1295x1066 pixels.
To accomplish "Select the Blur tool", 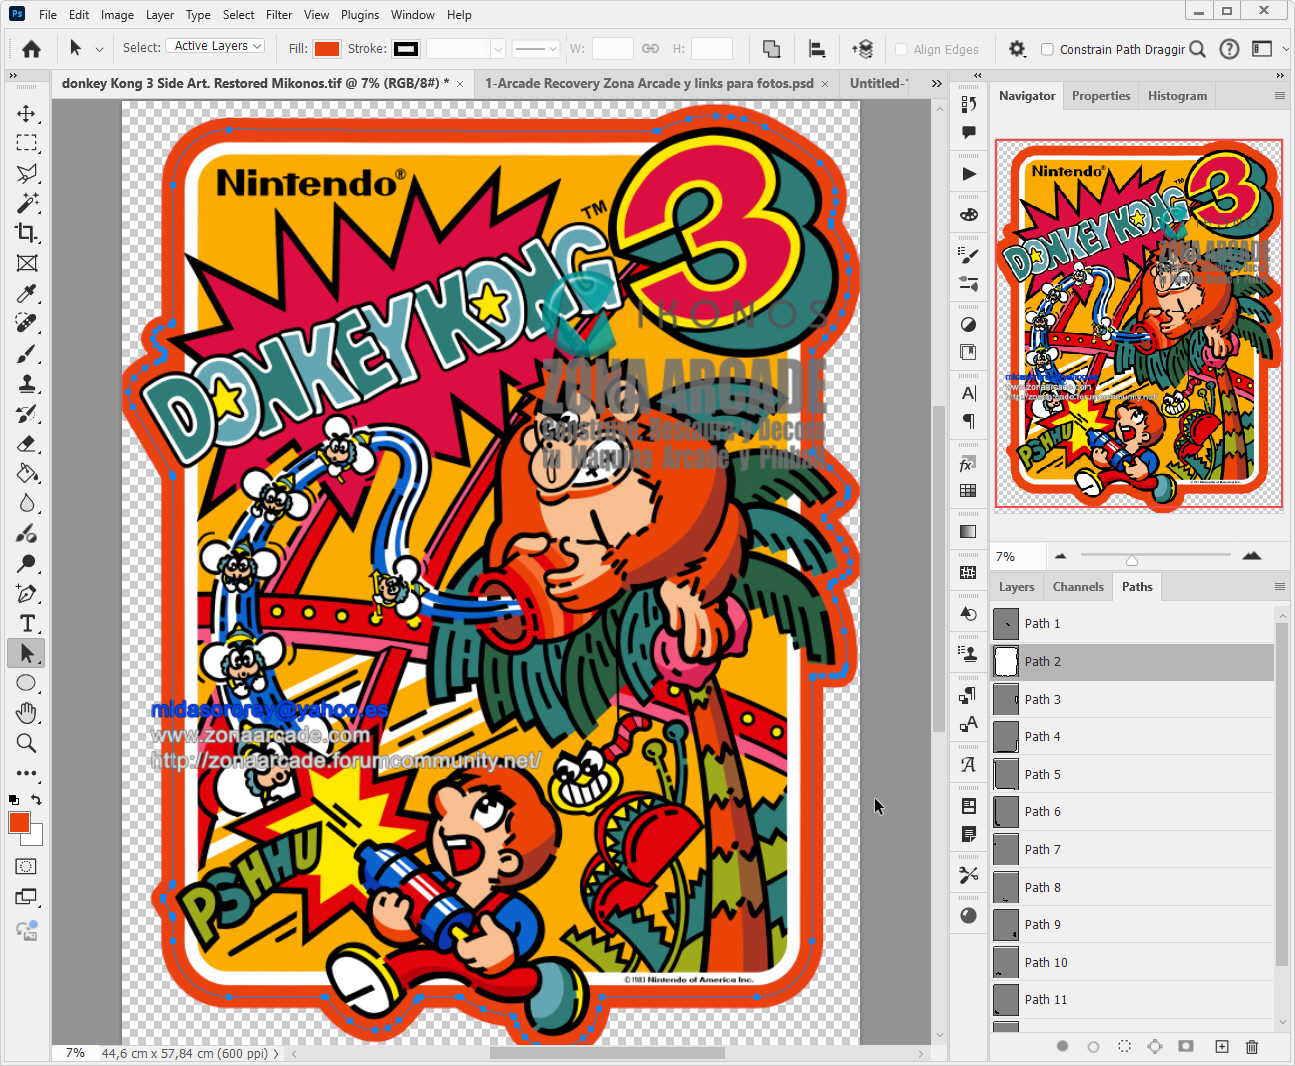I will [x=27, y=503].
